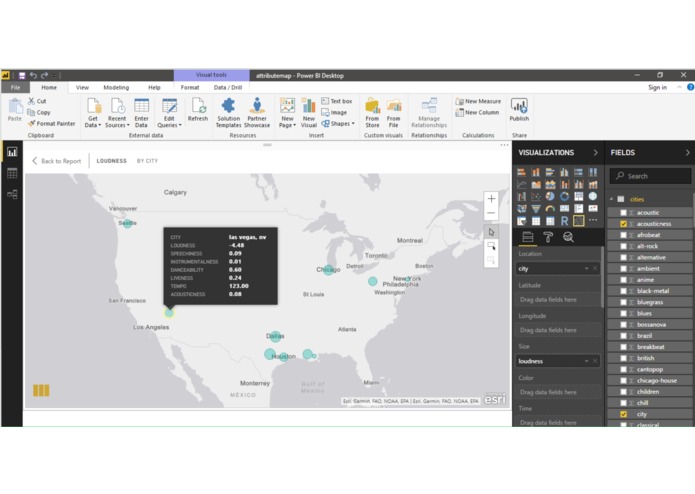The image size is (695, 494).
Task: Open the Analytics magnifier tab
Action: tap(568, 237)
